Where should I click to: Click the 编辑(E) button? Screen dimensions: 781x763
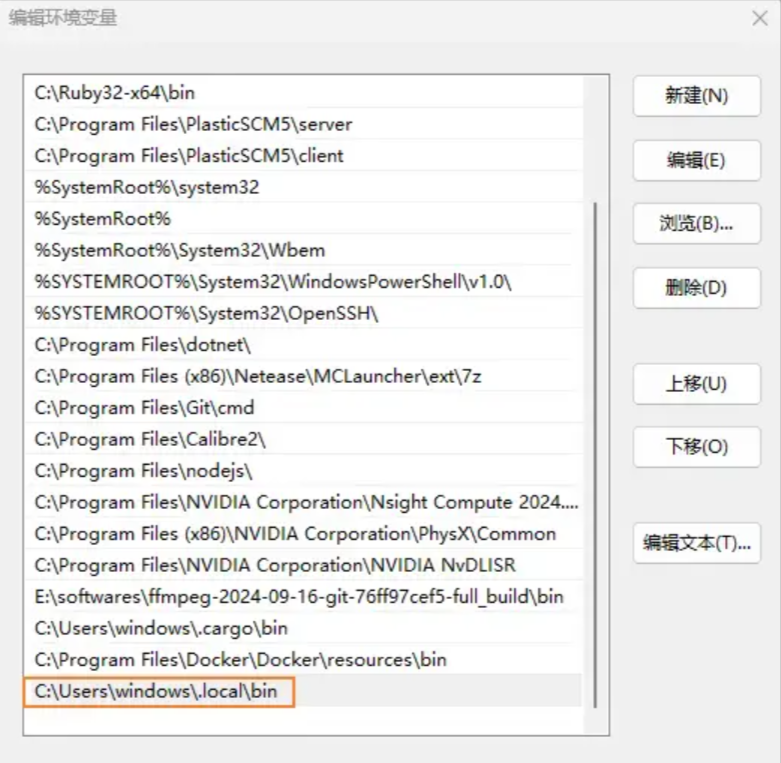[697, 160]
